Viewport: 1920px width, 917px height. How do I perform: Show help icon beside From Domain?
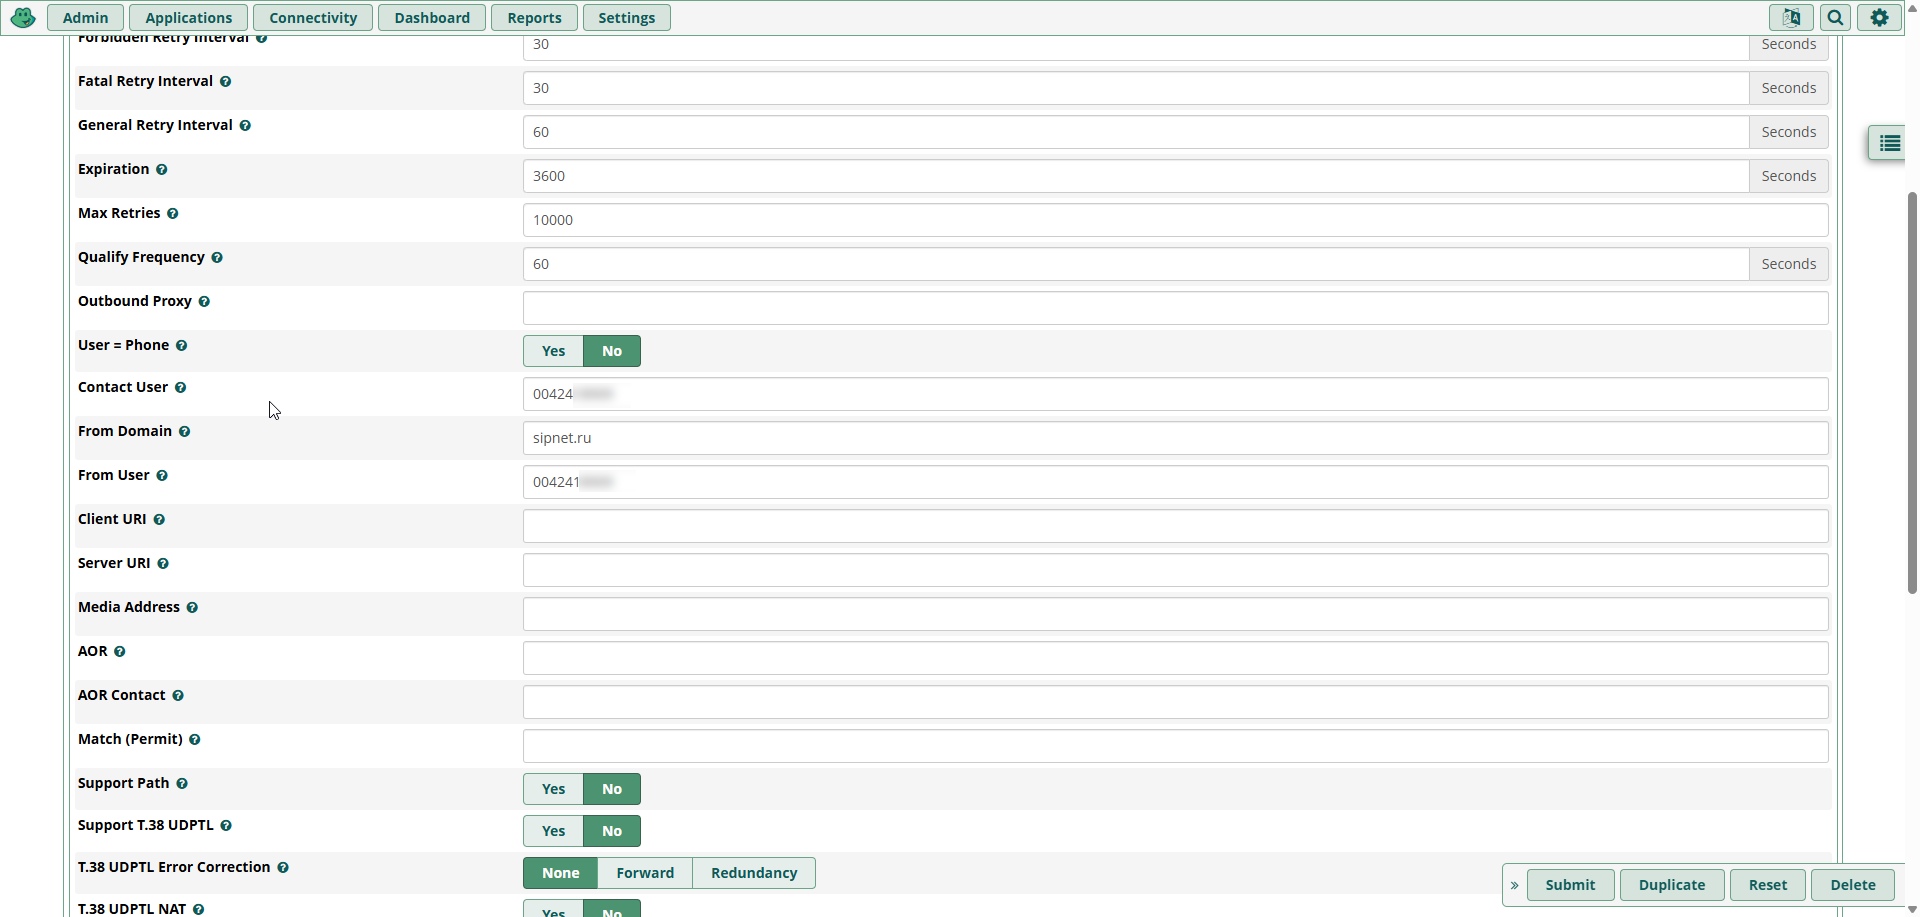tap(185, 432)
